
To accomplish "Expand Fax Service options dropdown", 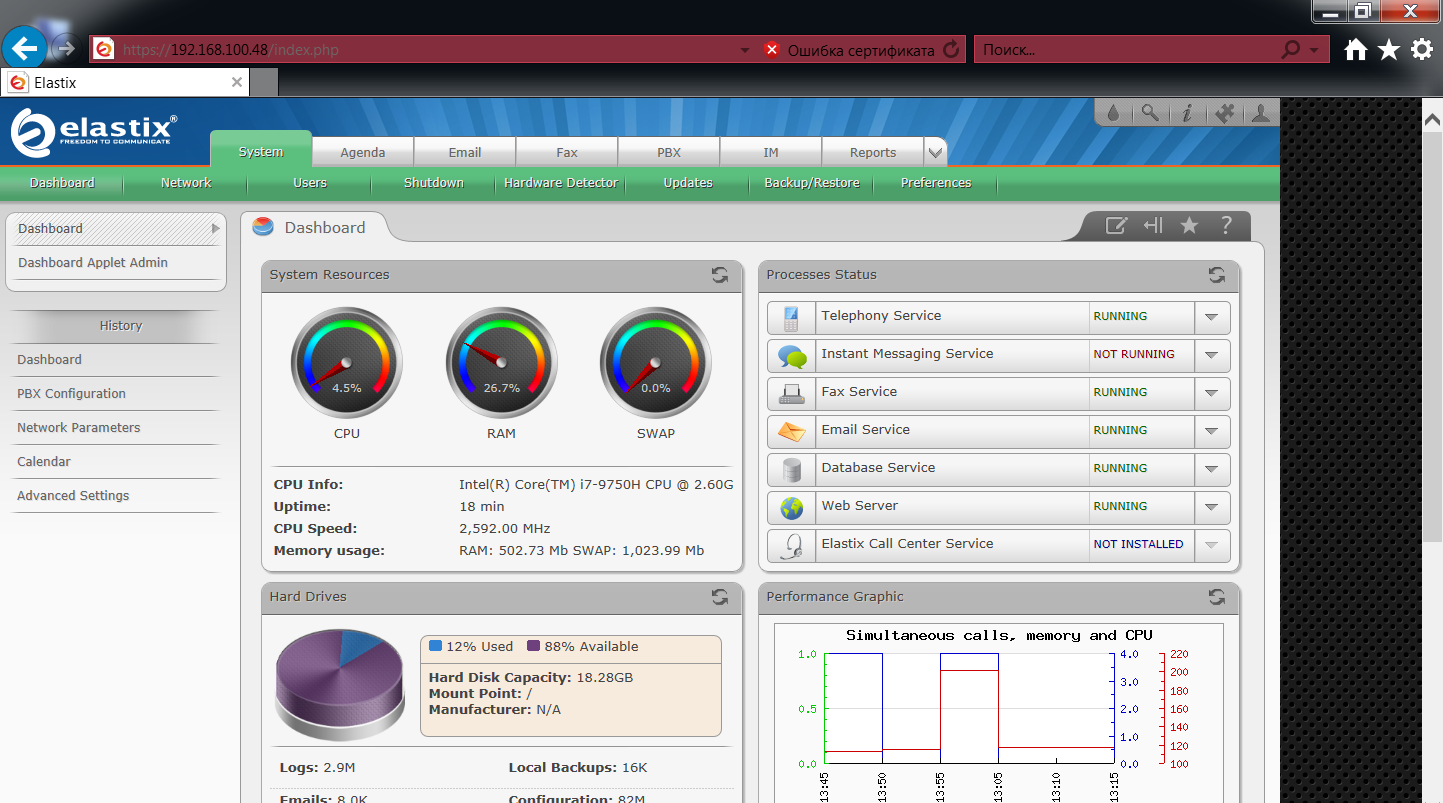I will [x=1212, y=393].
